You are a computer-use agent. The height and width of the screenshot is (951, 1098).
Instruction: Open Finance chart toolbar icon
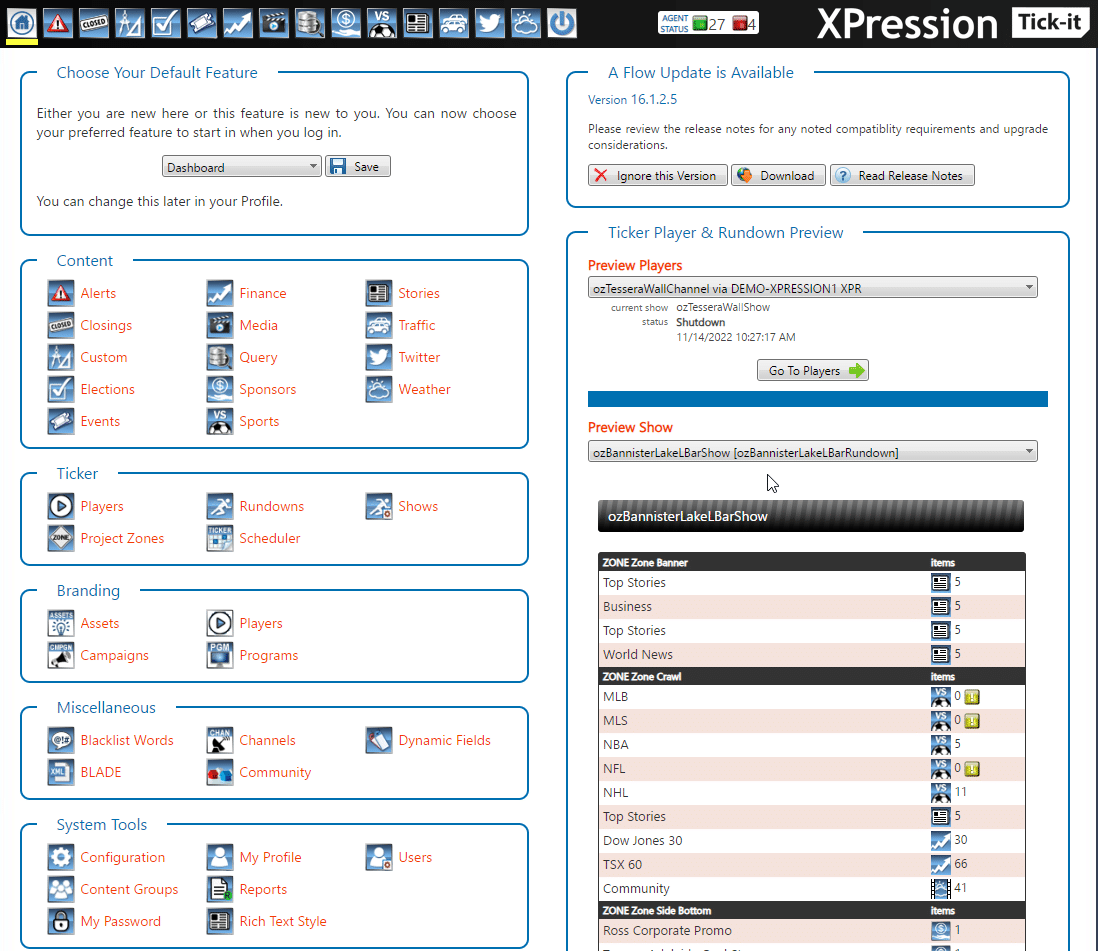(237, 23)
